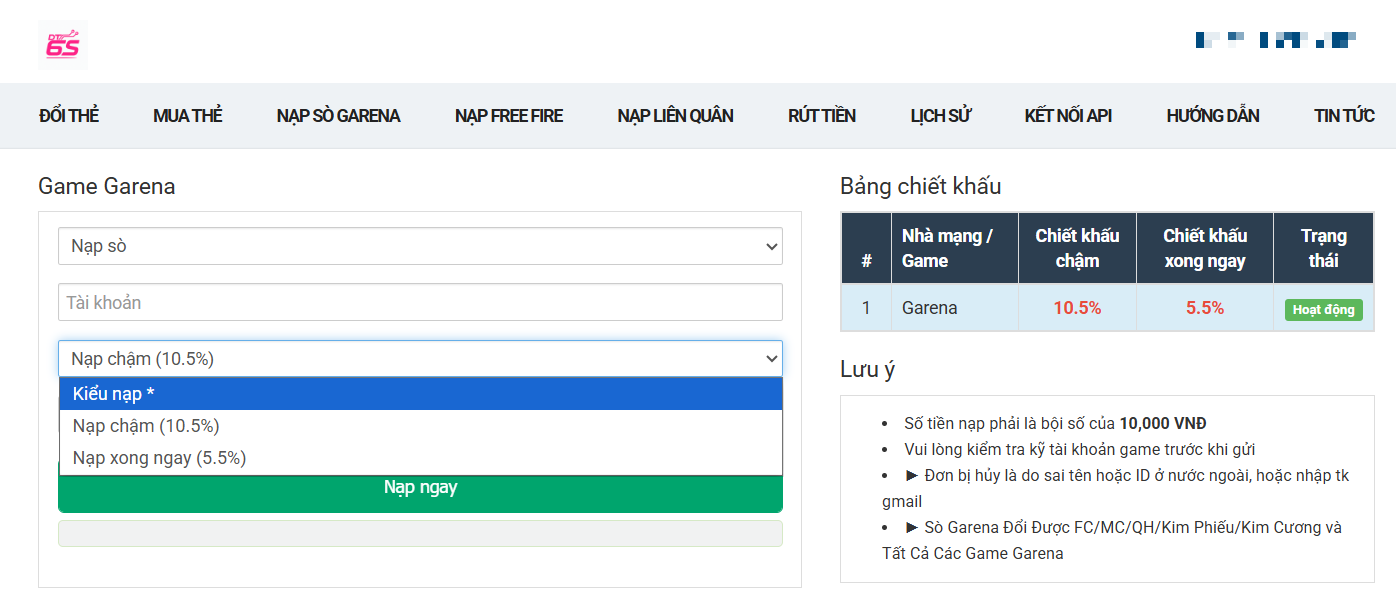The width and height of the screenshot is (1396, 603).
Task: Go to TIN TỨC news page
Action: point(1344,116)
